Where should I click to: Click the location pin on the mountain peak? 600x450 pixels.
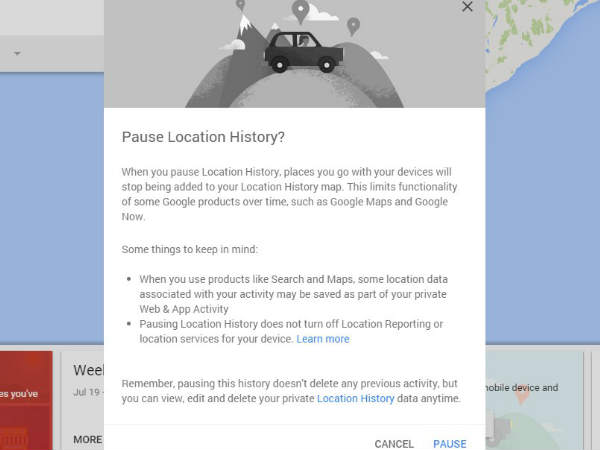click(240, 5)
